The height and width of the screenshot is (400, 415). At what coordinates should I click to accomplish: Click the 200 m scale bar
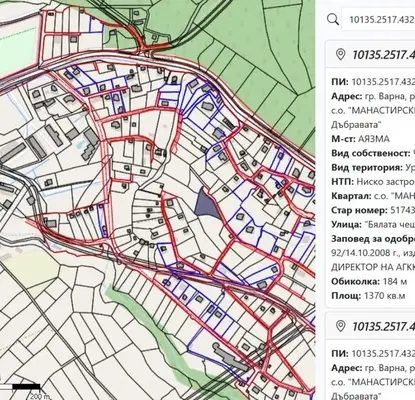click(26, 387)
